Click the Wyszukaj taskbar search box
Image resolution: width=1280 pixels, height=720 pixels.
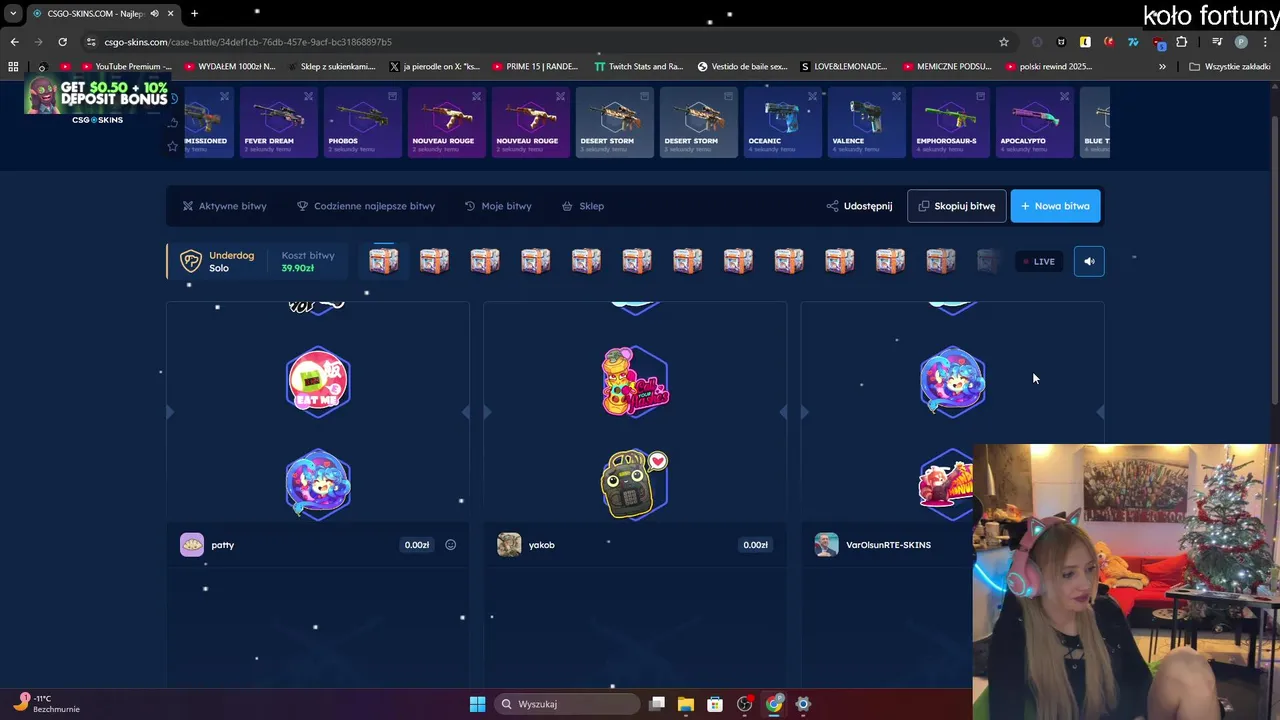point(568,704)
